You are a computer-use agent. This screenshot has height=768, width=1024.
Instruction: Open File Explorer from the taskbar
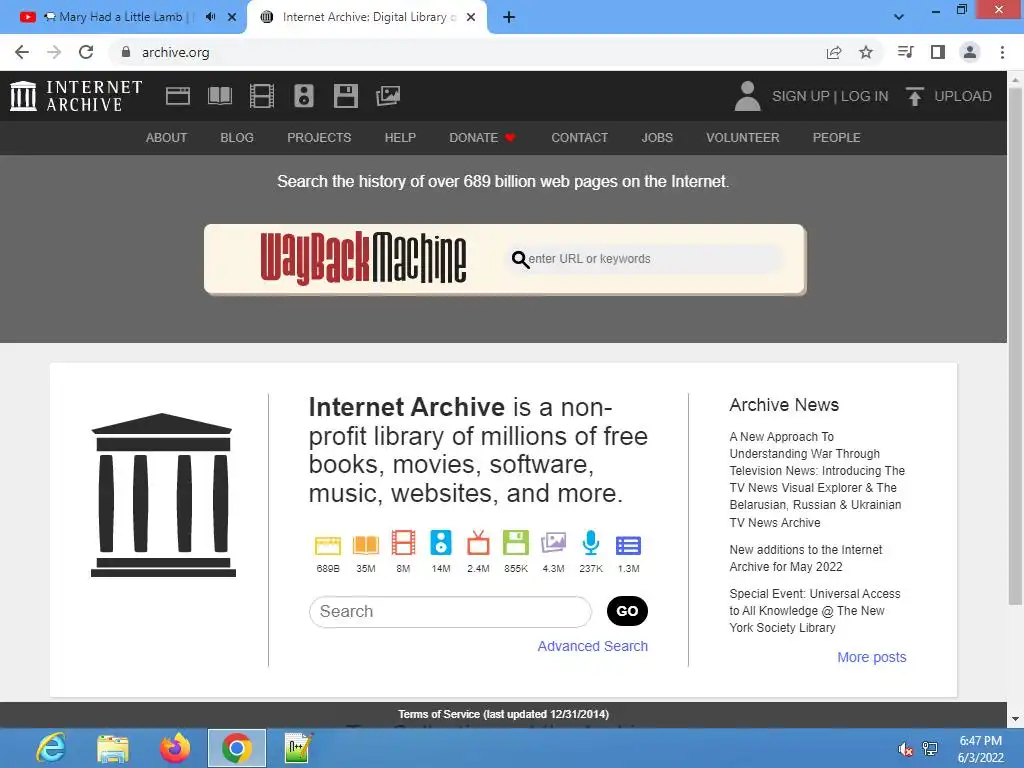point(113,748)
